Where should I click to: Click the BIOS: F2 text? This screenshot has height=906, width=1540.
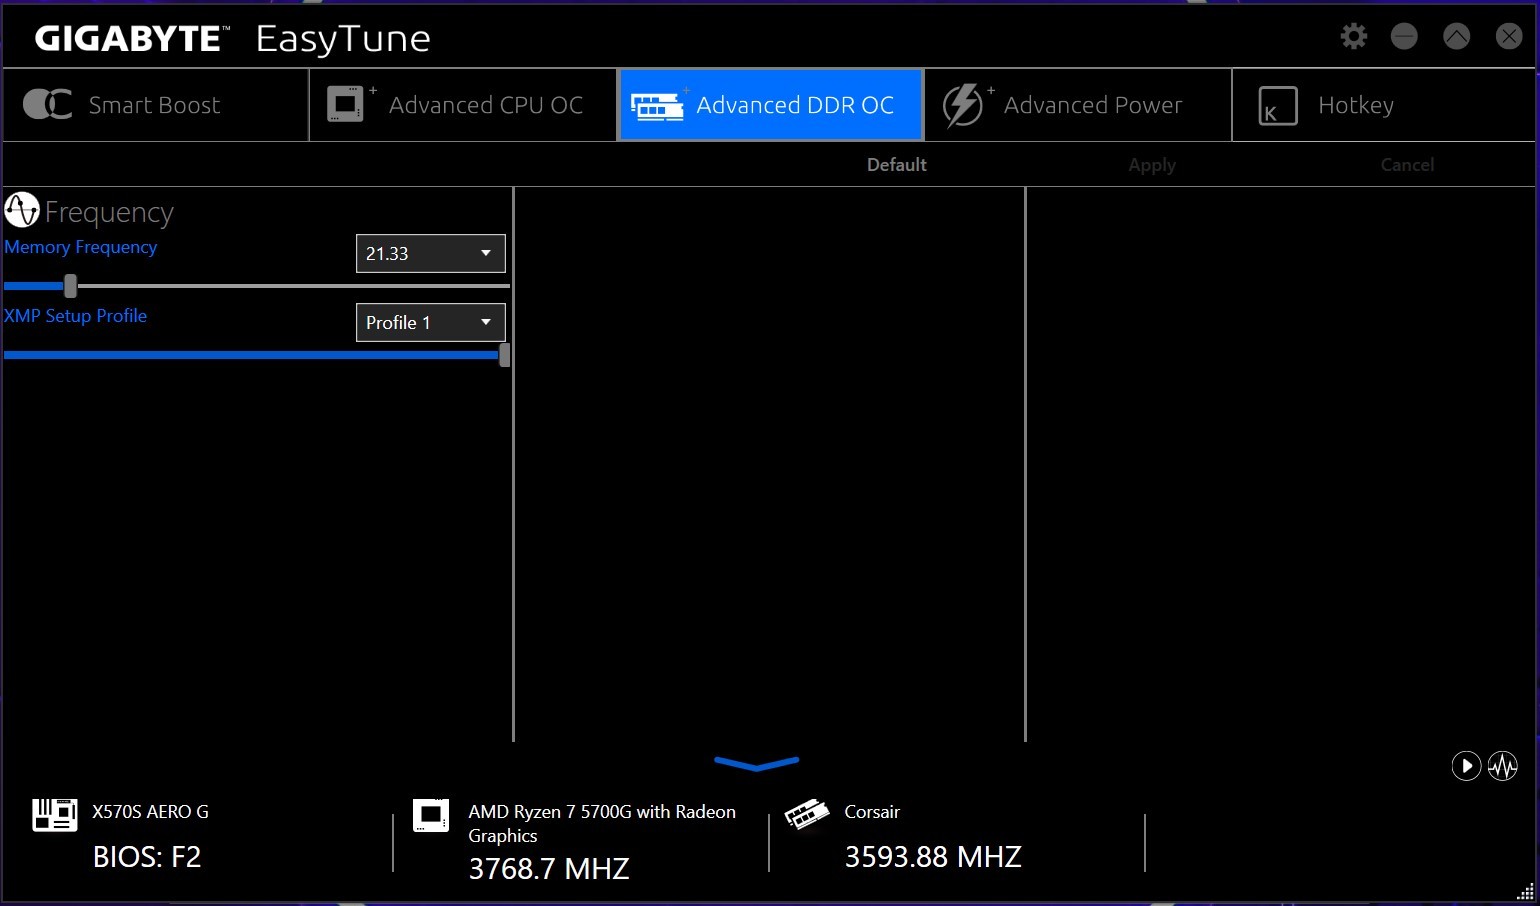click(147, 857)
